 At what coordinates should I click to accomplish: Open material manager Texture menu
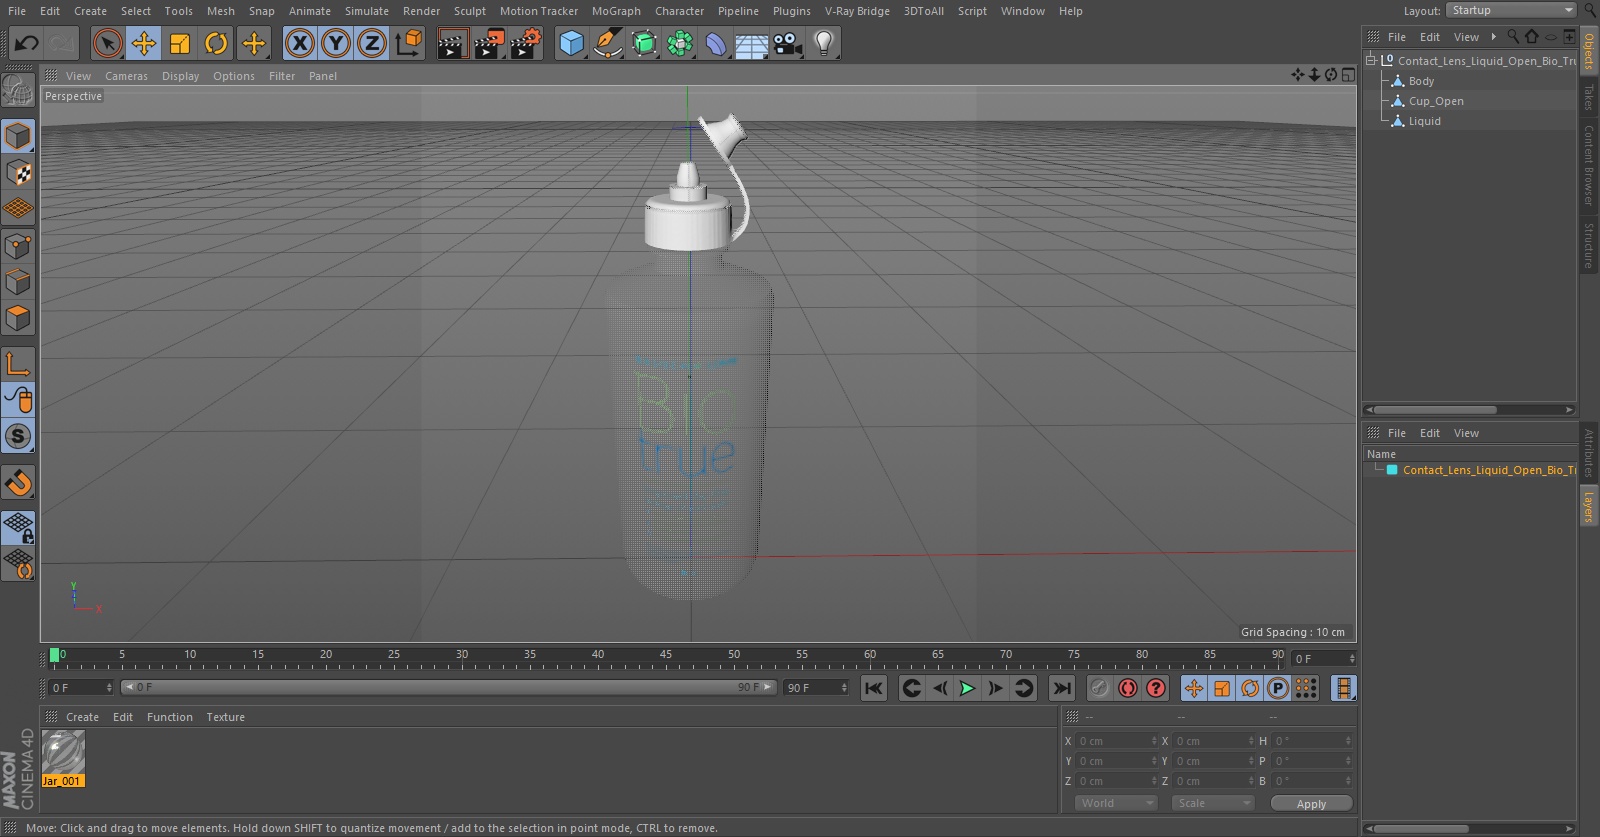[x=225, y=717]
